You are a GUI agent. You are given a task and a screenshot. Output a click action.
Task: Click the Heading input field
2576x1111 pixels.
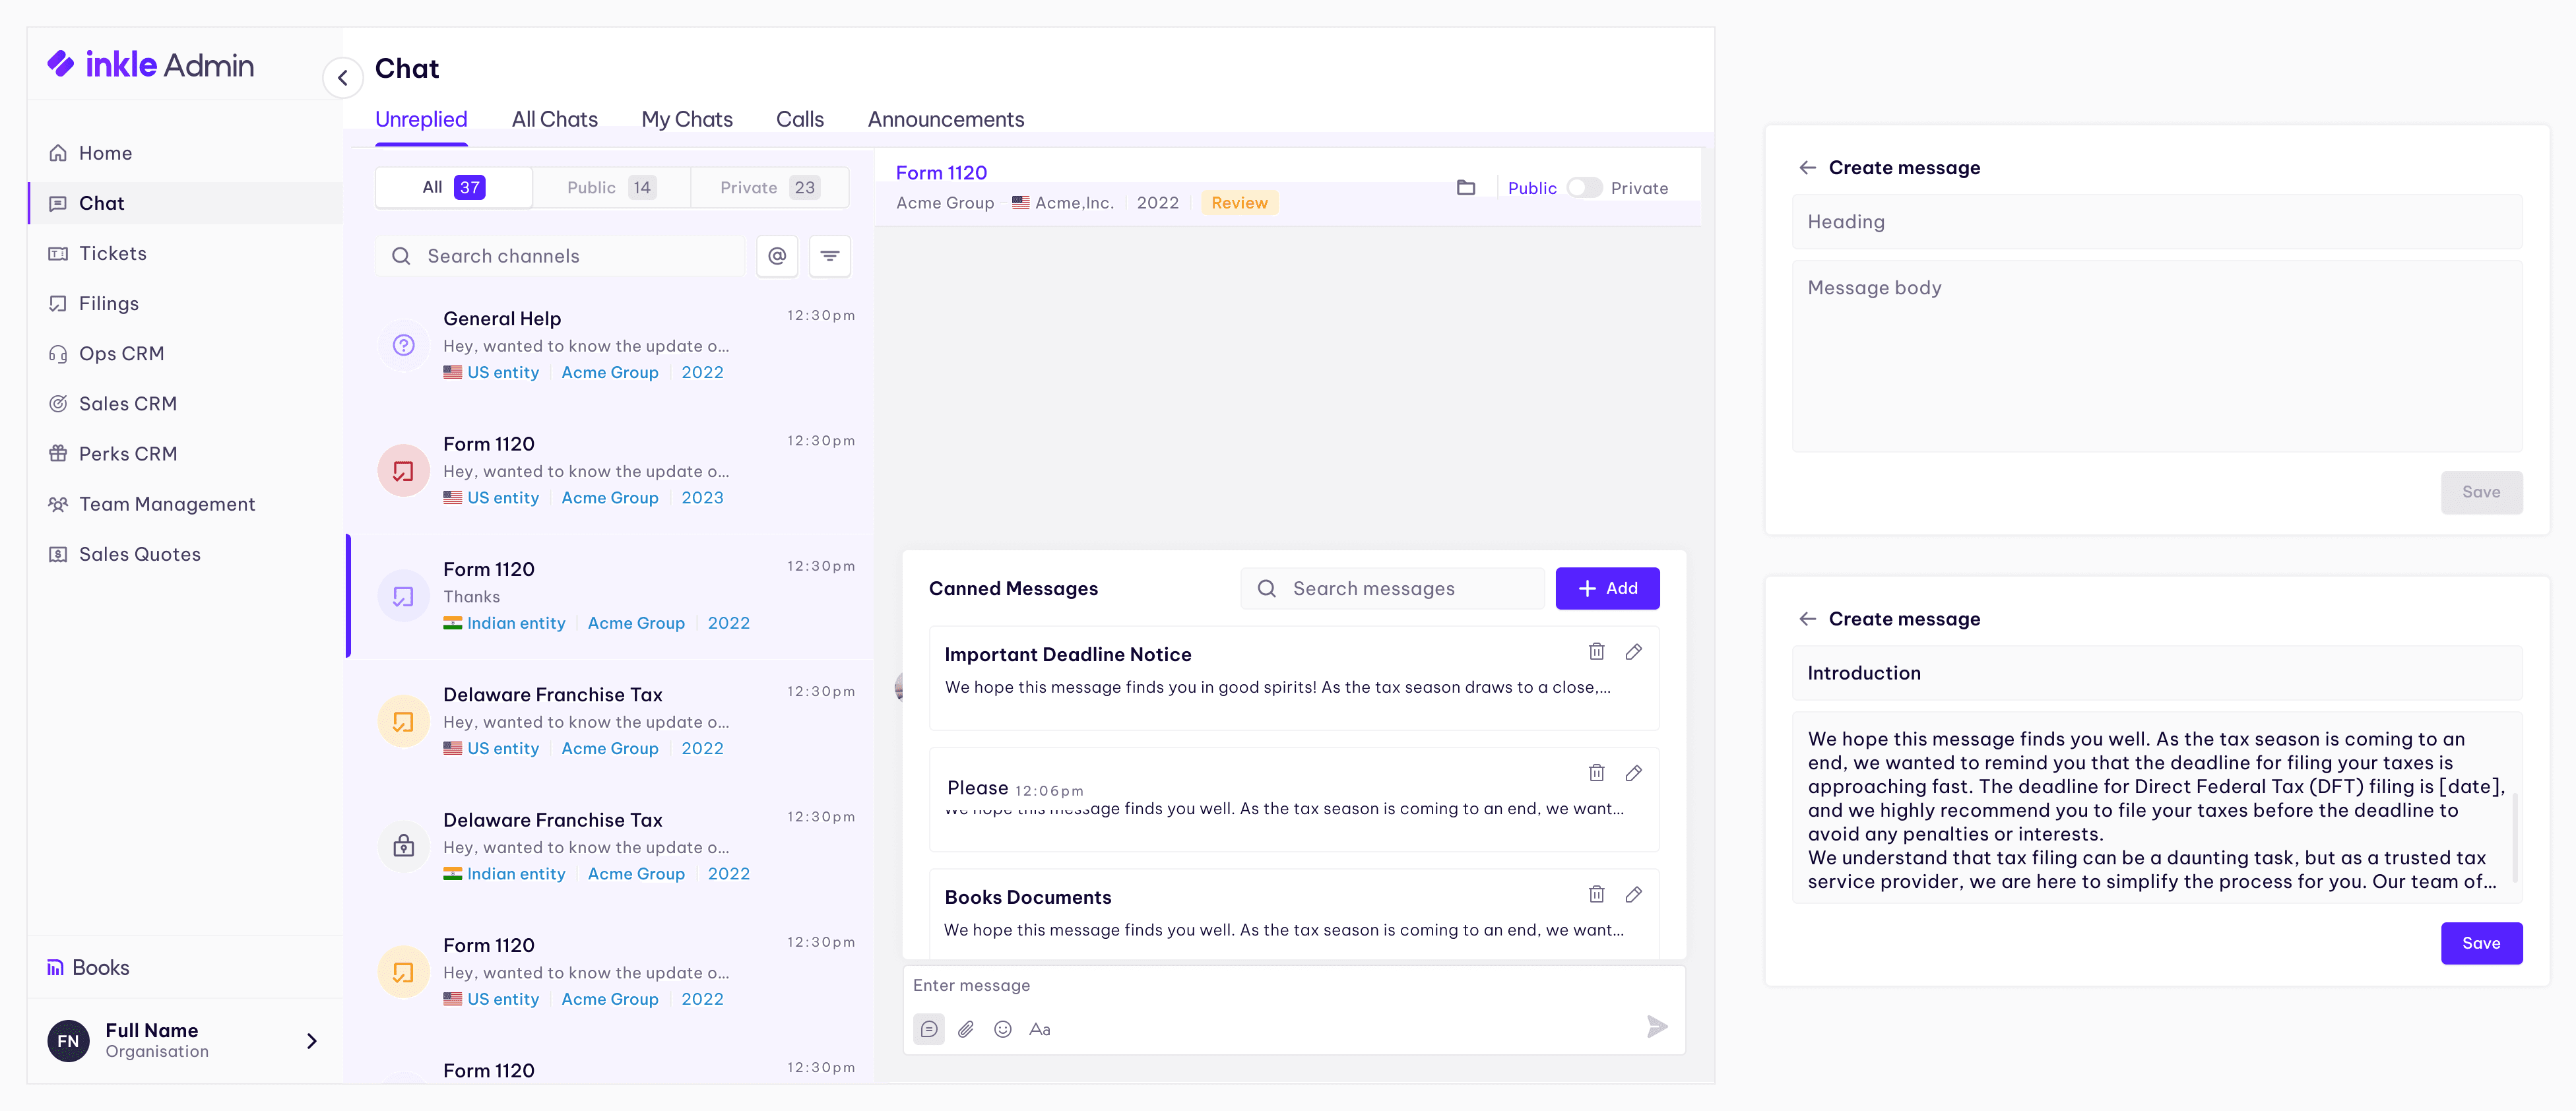pos(2156,222)
